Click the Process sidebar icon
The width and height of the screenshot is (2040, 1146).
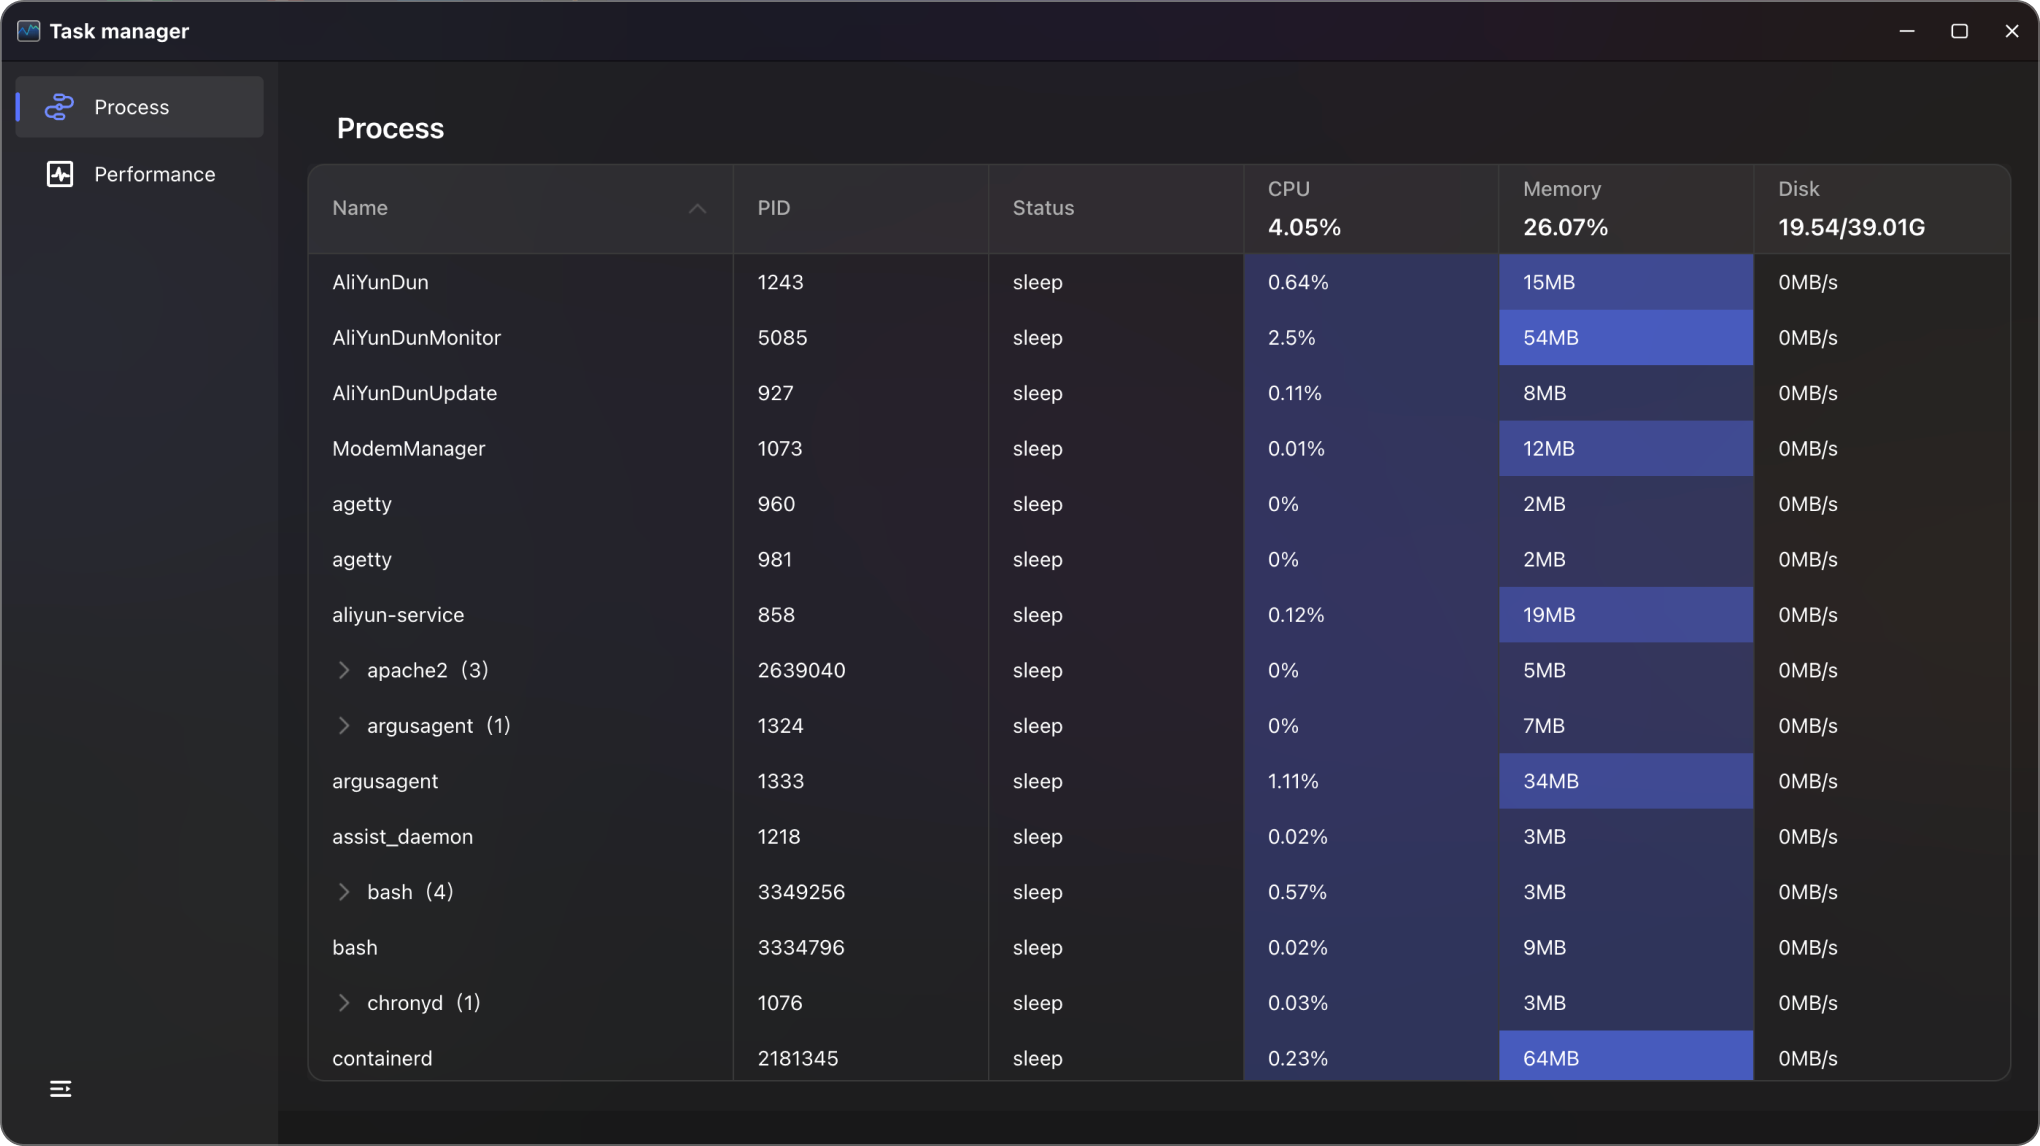[60, 107]
